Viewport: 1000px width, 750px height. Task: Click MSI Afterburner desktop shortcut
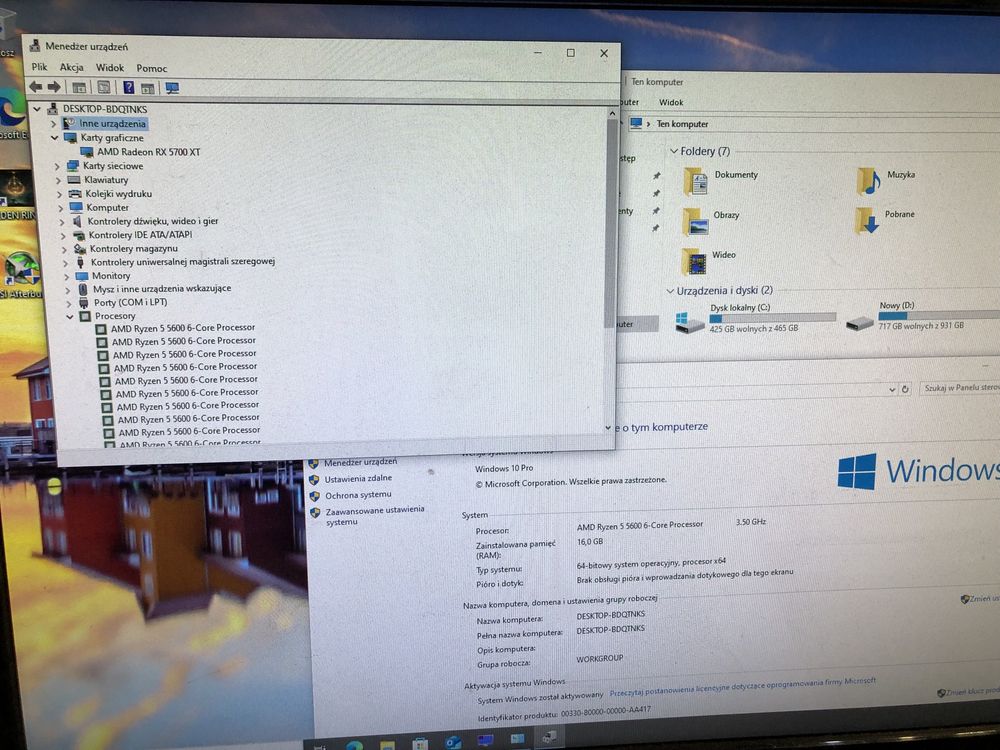point(21,276)
